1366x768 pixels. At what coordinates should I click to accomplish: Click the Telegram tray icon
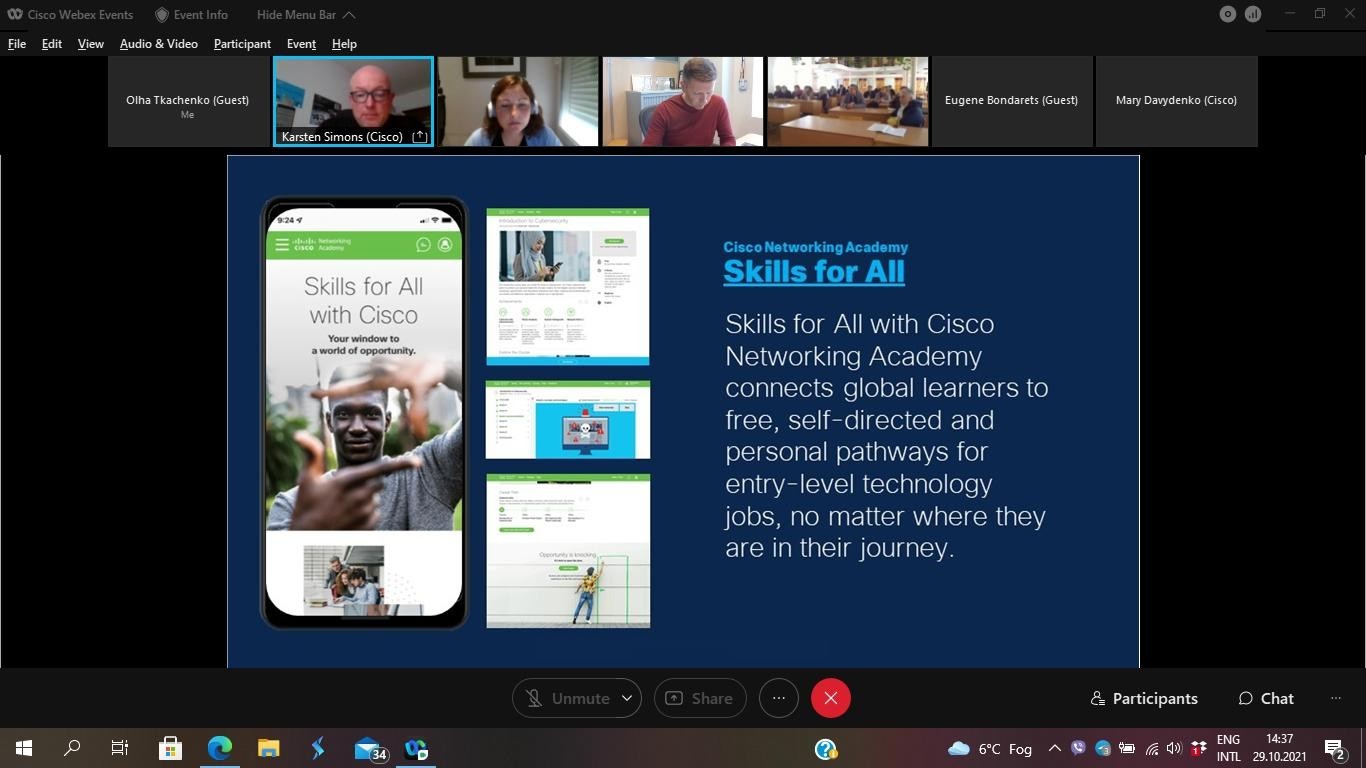1102,748
